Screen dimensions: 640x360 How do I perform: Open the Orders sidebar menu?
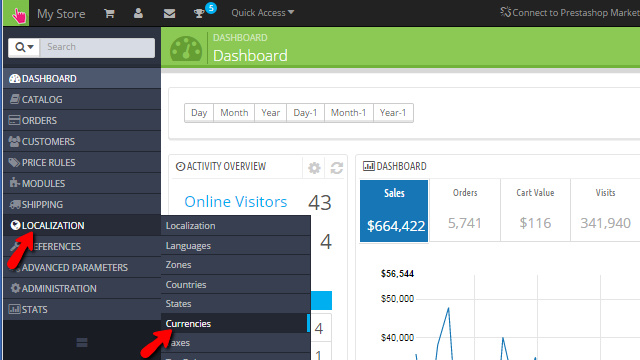[x=82, y=120]
